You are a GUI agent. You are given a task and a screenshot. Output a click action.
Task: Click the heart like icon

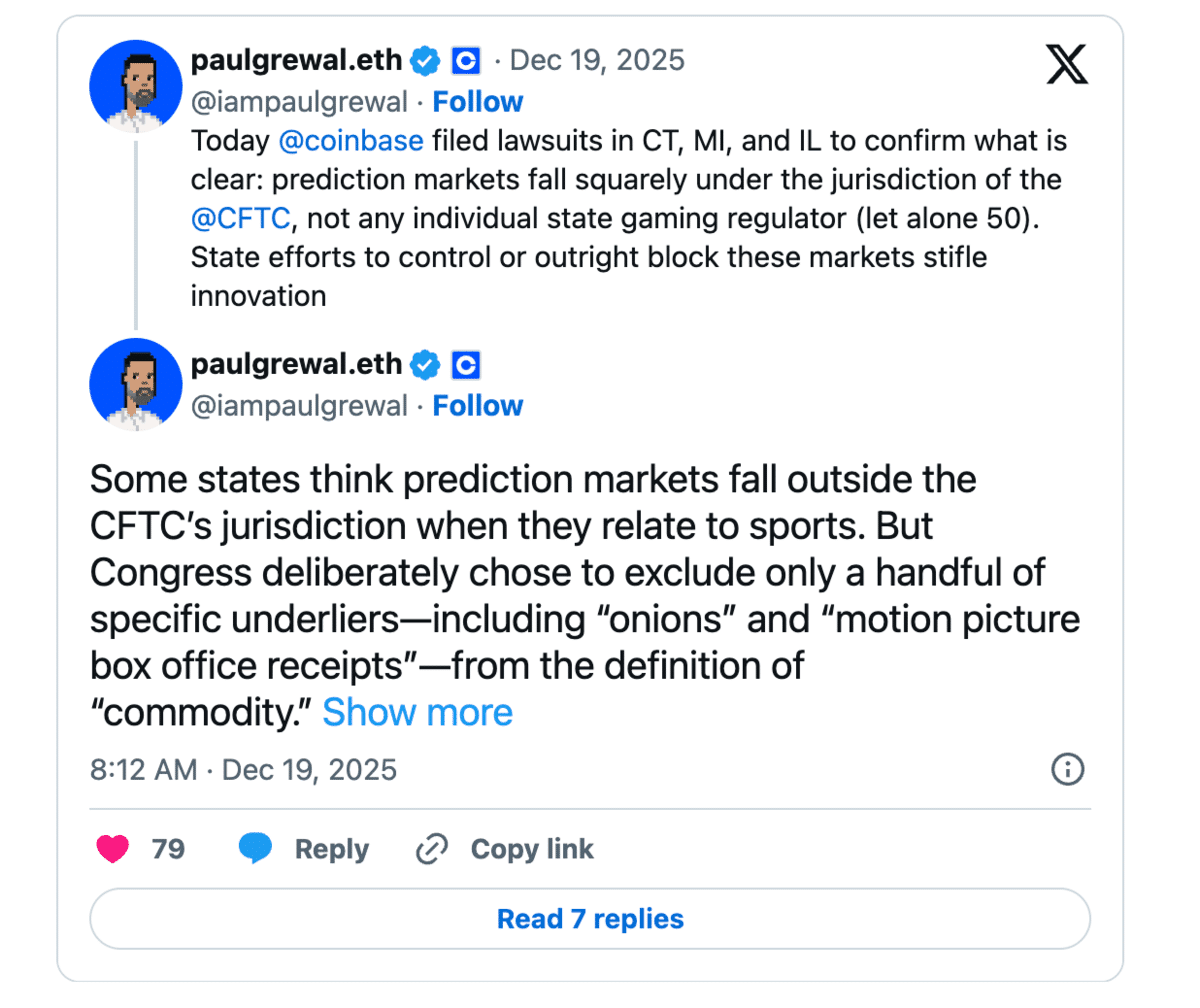(x=113, y=850)
